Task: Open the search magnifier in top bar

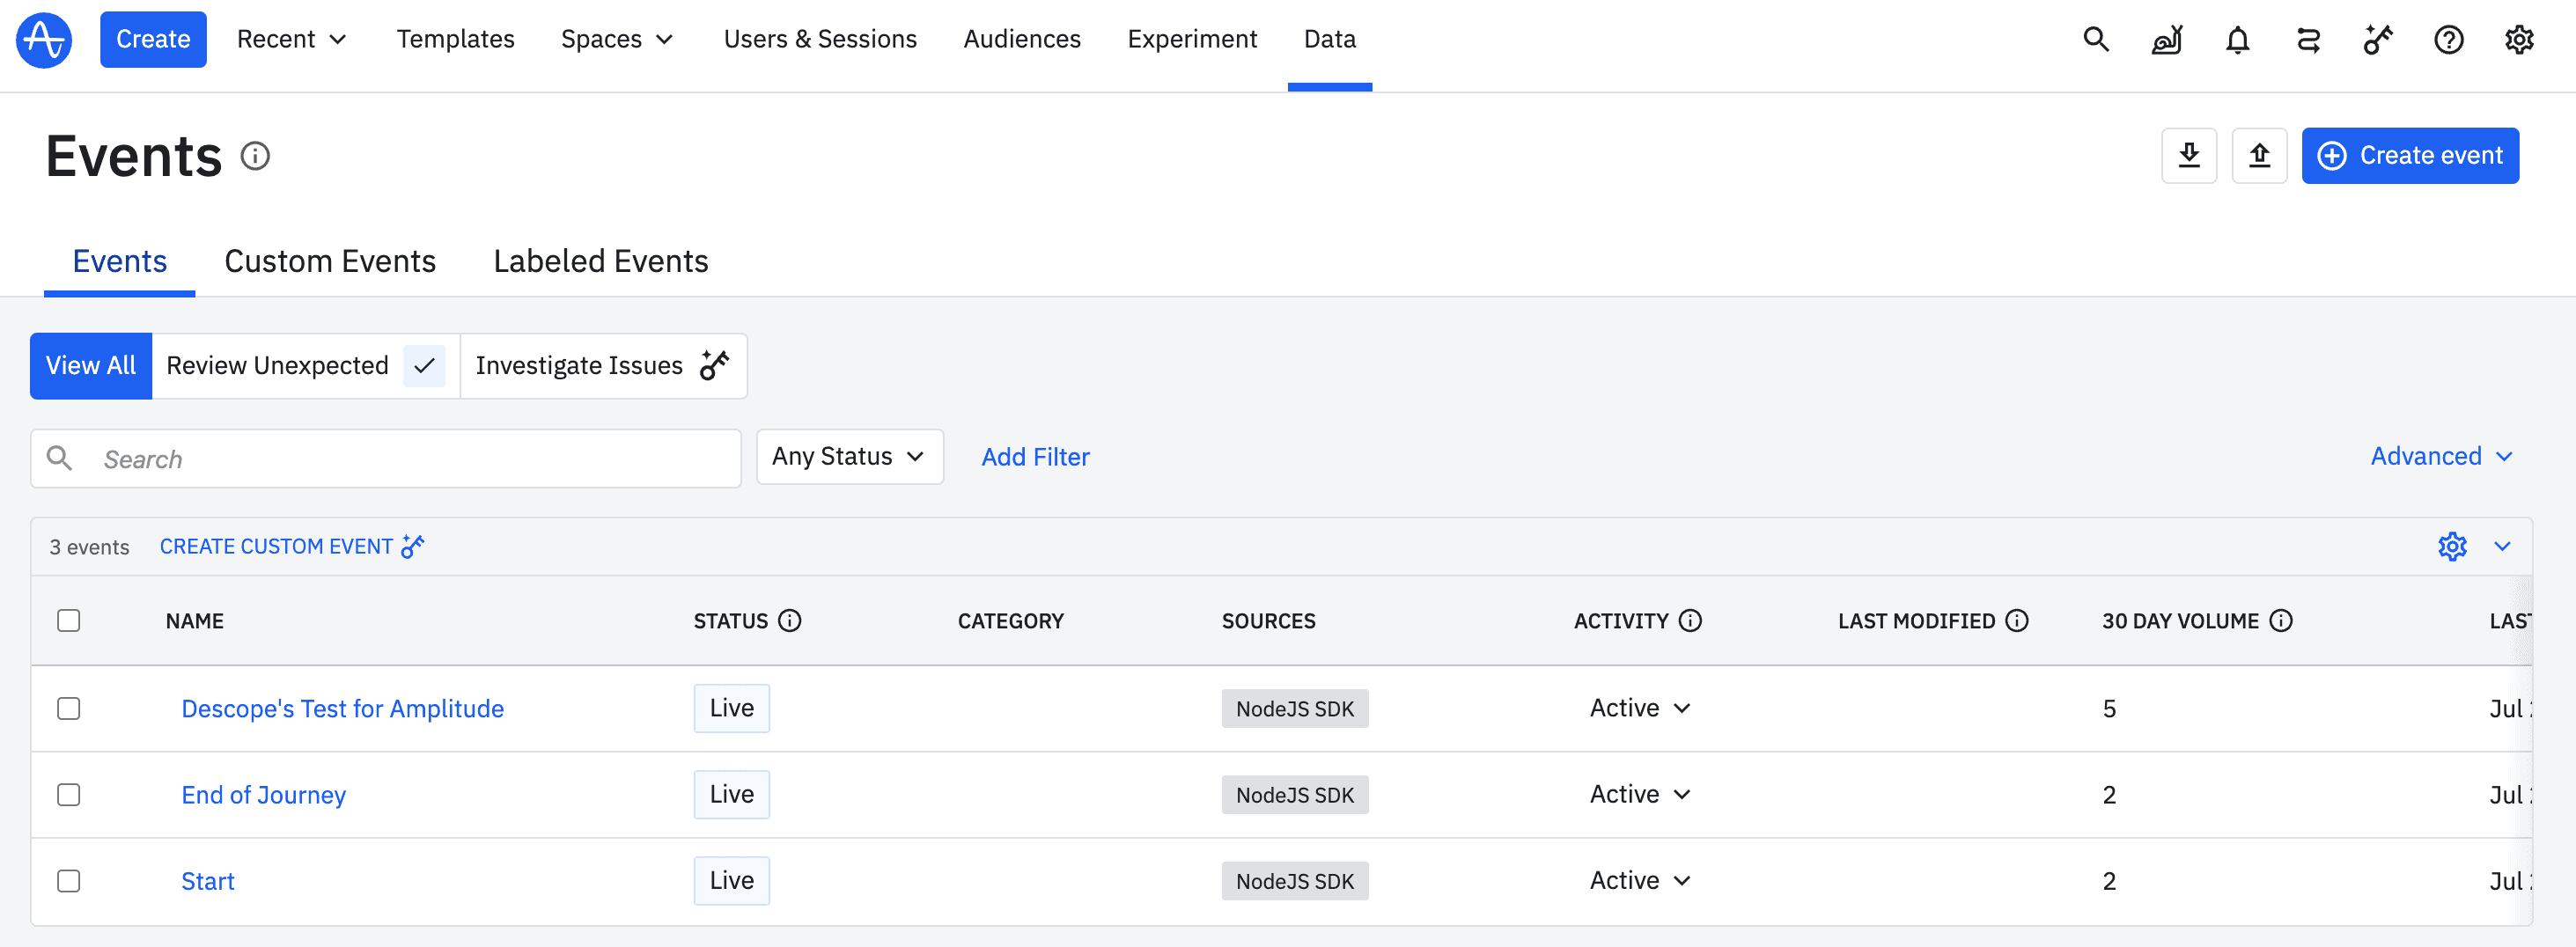Action: coord(2096,40)
